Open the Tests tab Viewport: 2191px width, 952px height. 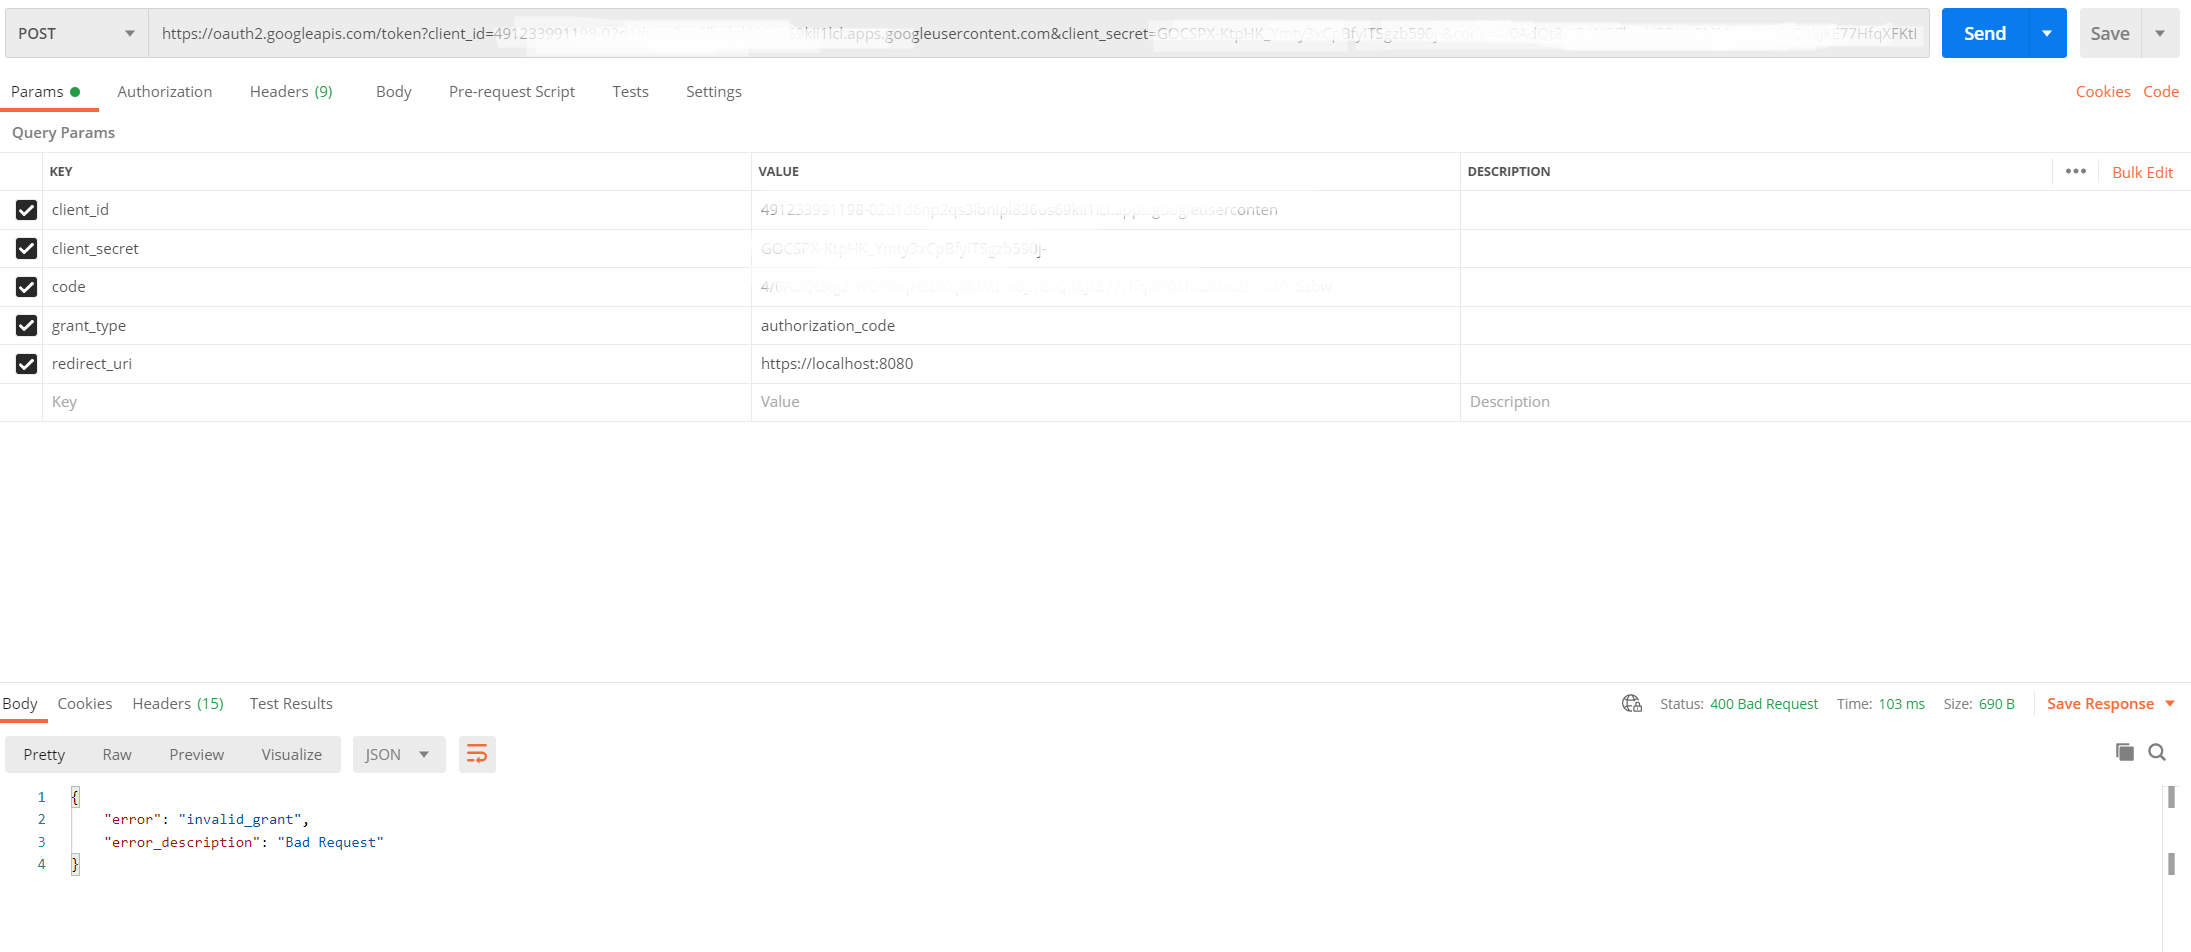point(630,91)
